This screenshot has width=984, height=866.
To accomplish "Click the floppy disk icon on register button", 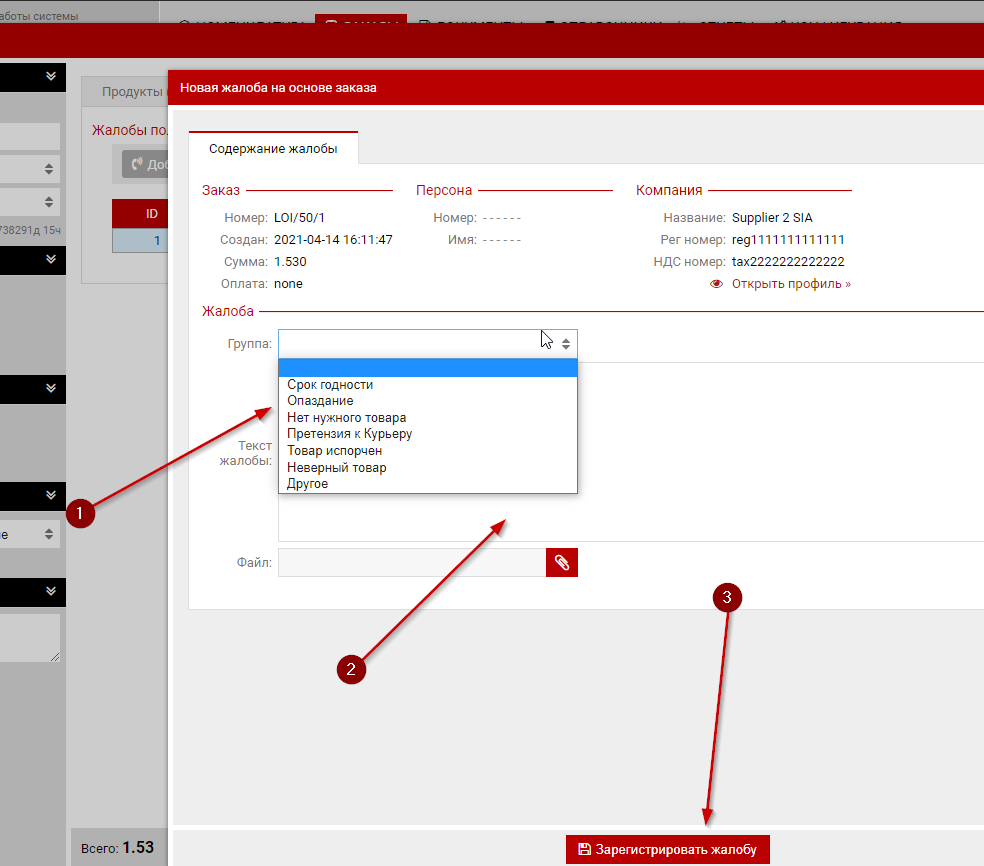I will coord(584,850).
